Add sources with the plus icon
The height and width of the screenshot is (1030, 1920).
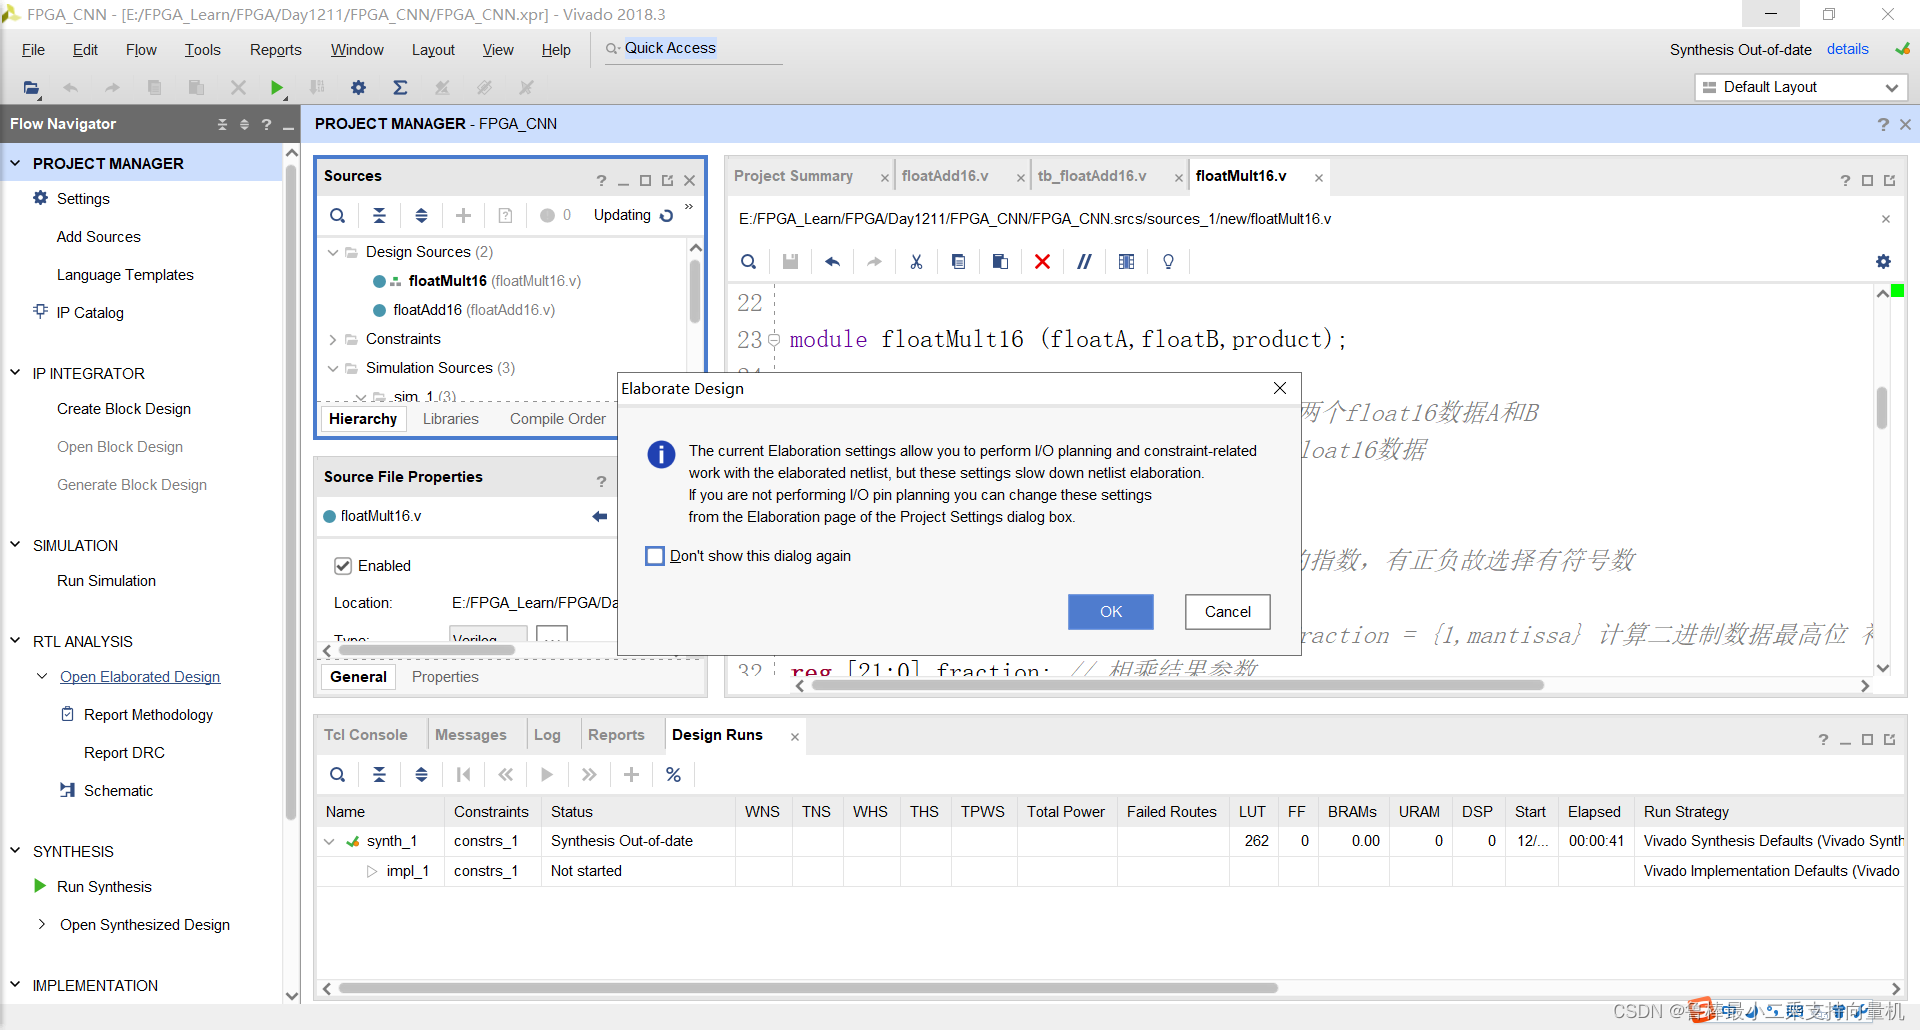tap(463, 215)
